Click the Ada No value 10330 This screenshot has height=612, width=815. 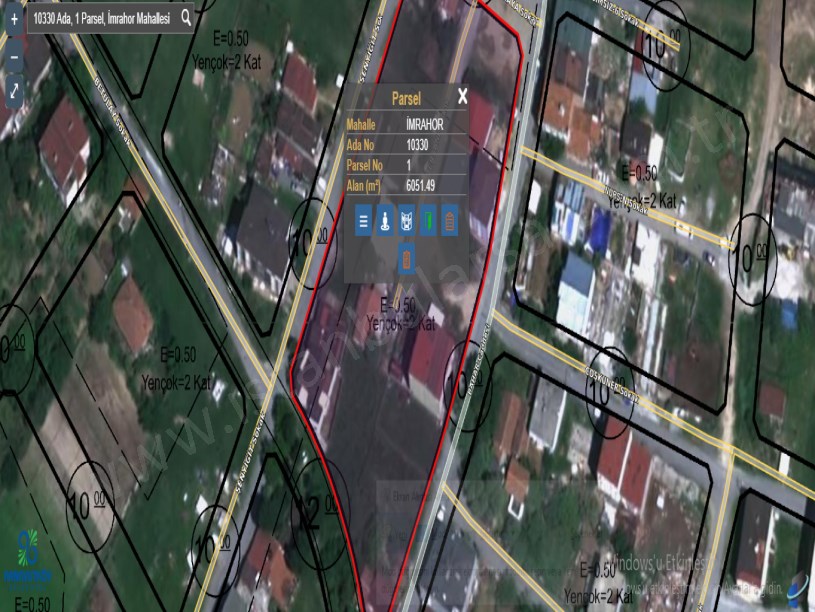(x=418, y=144)
